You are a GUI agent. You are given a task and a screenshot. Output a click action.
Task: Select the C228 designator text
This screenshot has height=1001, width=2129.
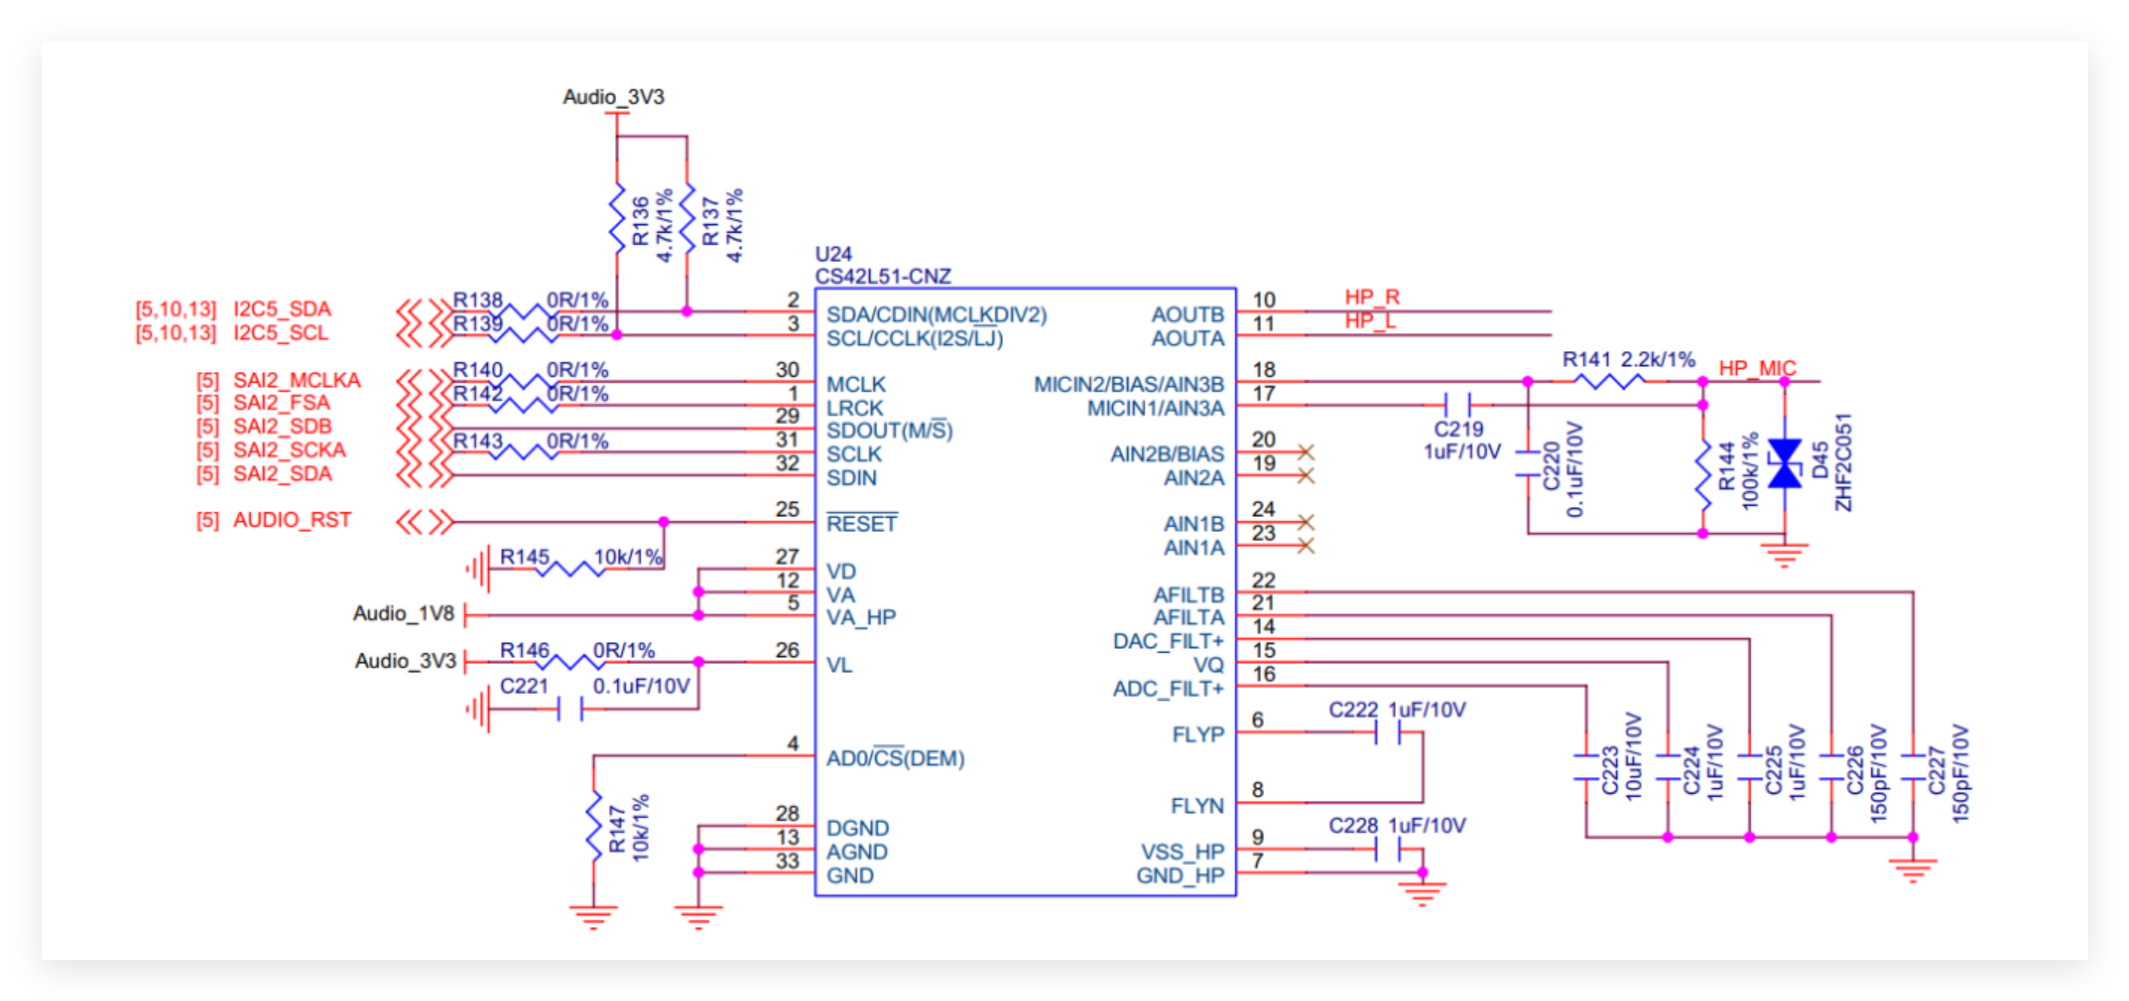[x=1353, y=826]
